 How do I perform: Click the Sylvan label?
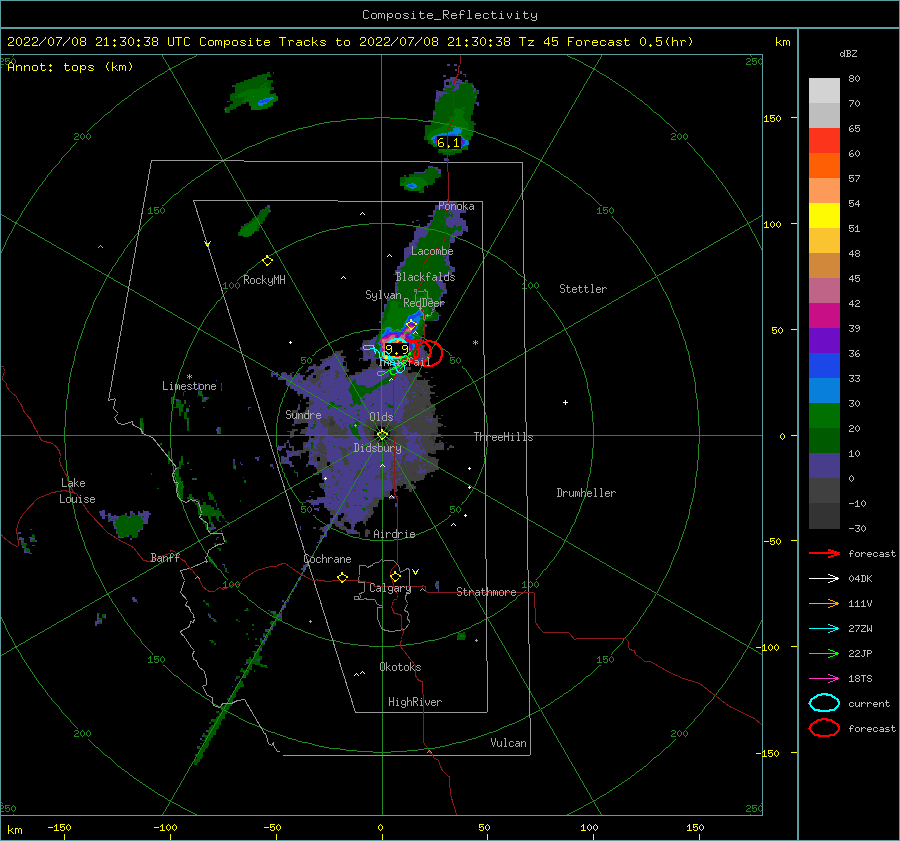click(x=383, y=295)
